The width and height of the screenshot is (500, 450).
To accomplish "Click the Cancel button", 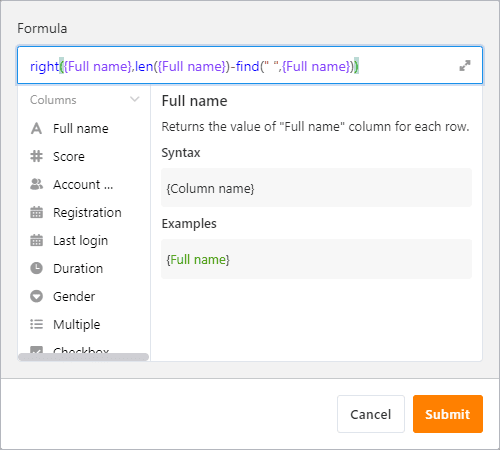I will 371,414.
